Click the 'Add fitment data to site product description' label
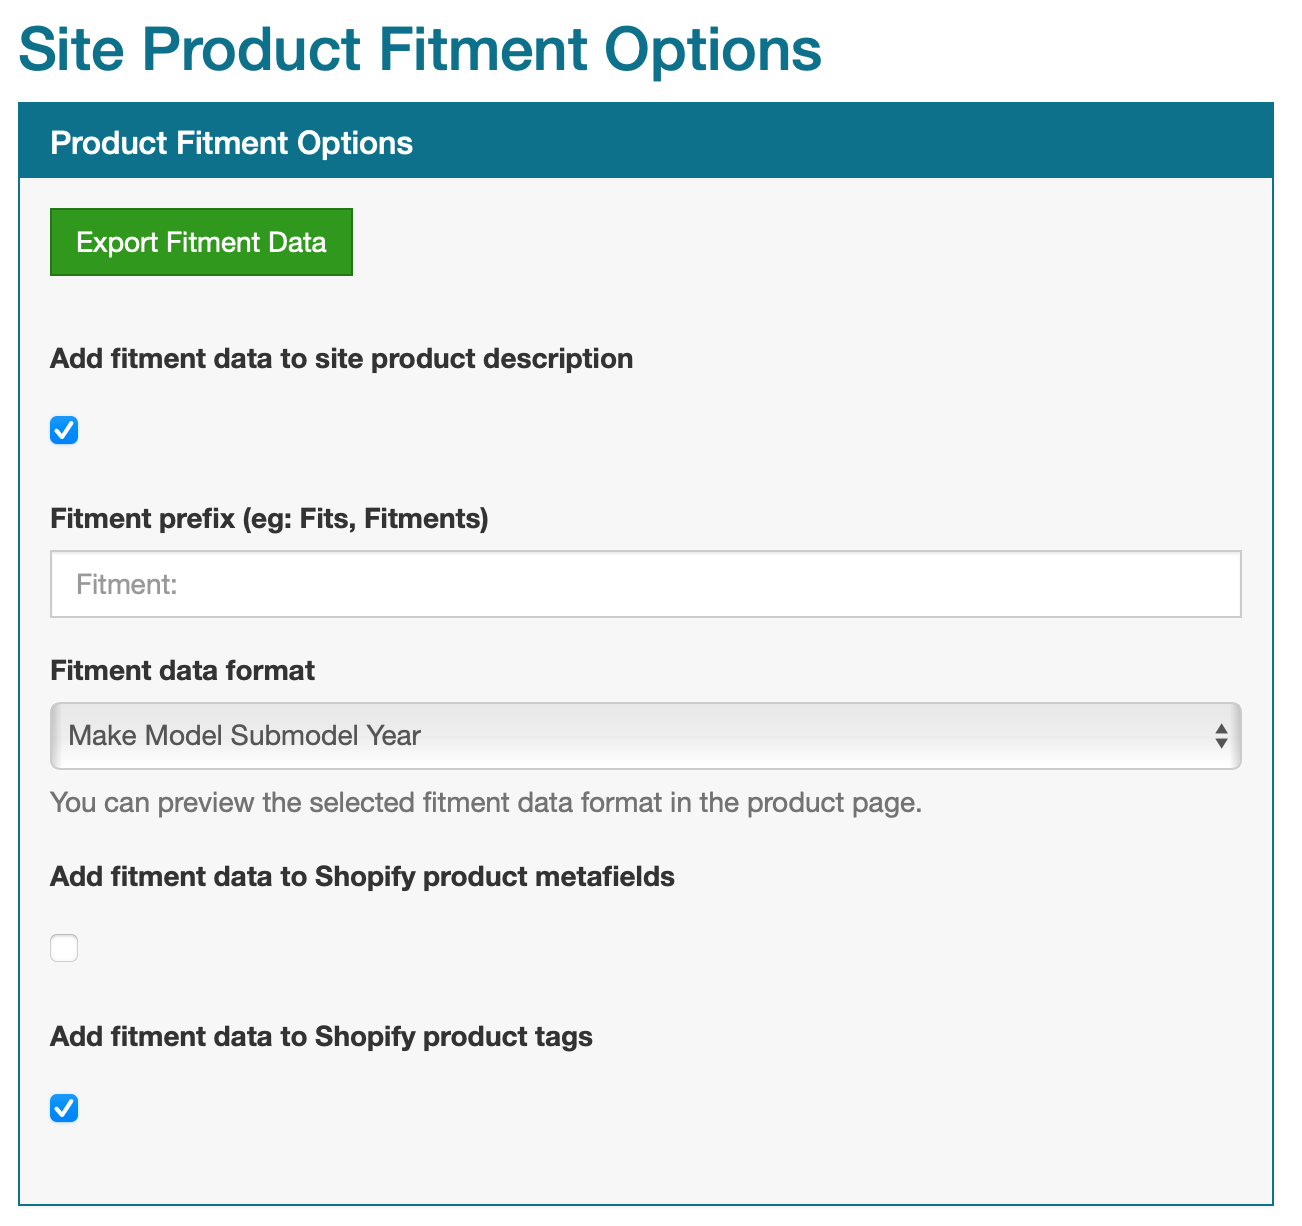Viewport: 1302px width, 1226px height. (341, 359)
